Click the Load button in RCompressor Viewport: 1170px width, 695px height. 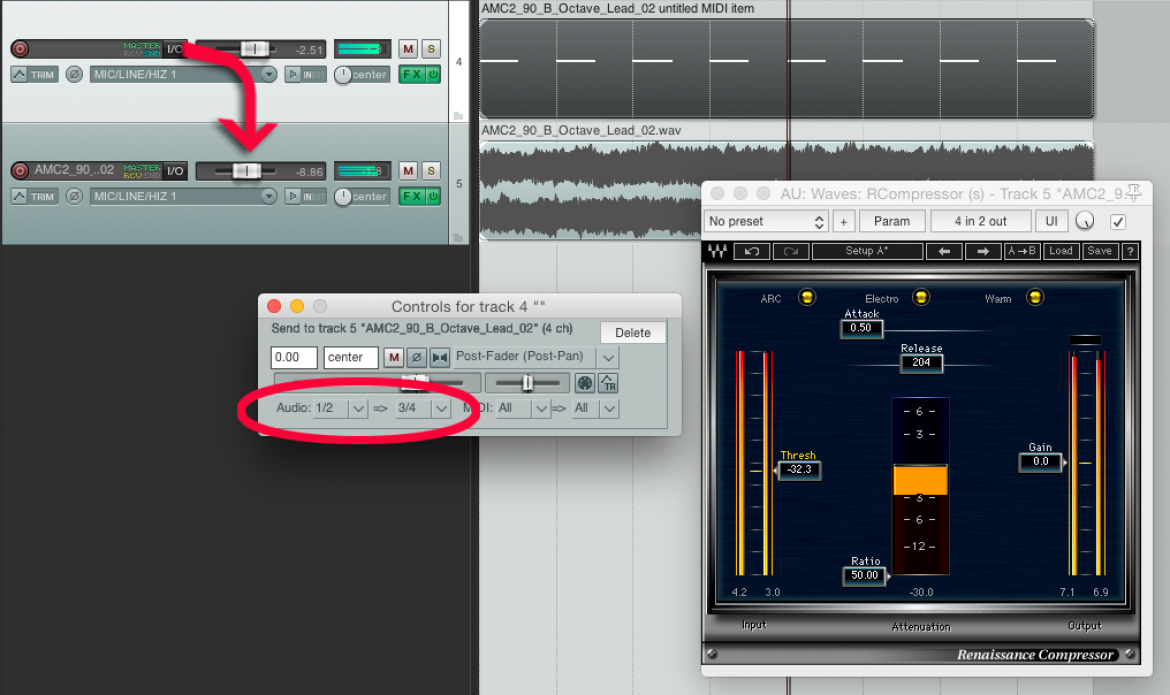click(1060, 252)
